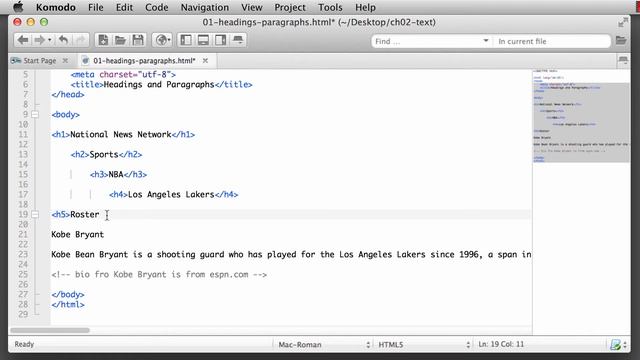Click the 'Roster' text on line 19
The image size is (640, 360).
(x=84, y=214)
